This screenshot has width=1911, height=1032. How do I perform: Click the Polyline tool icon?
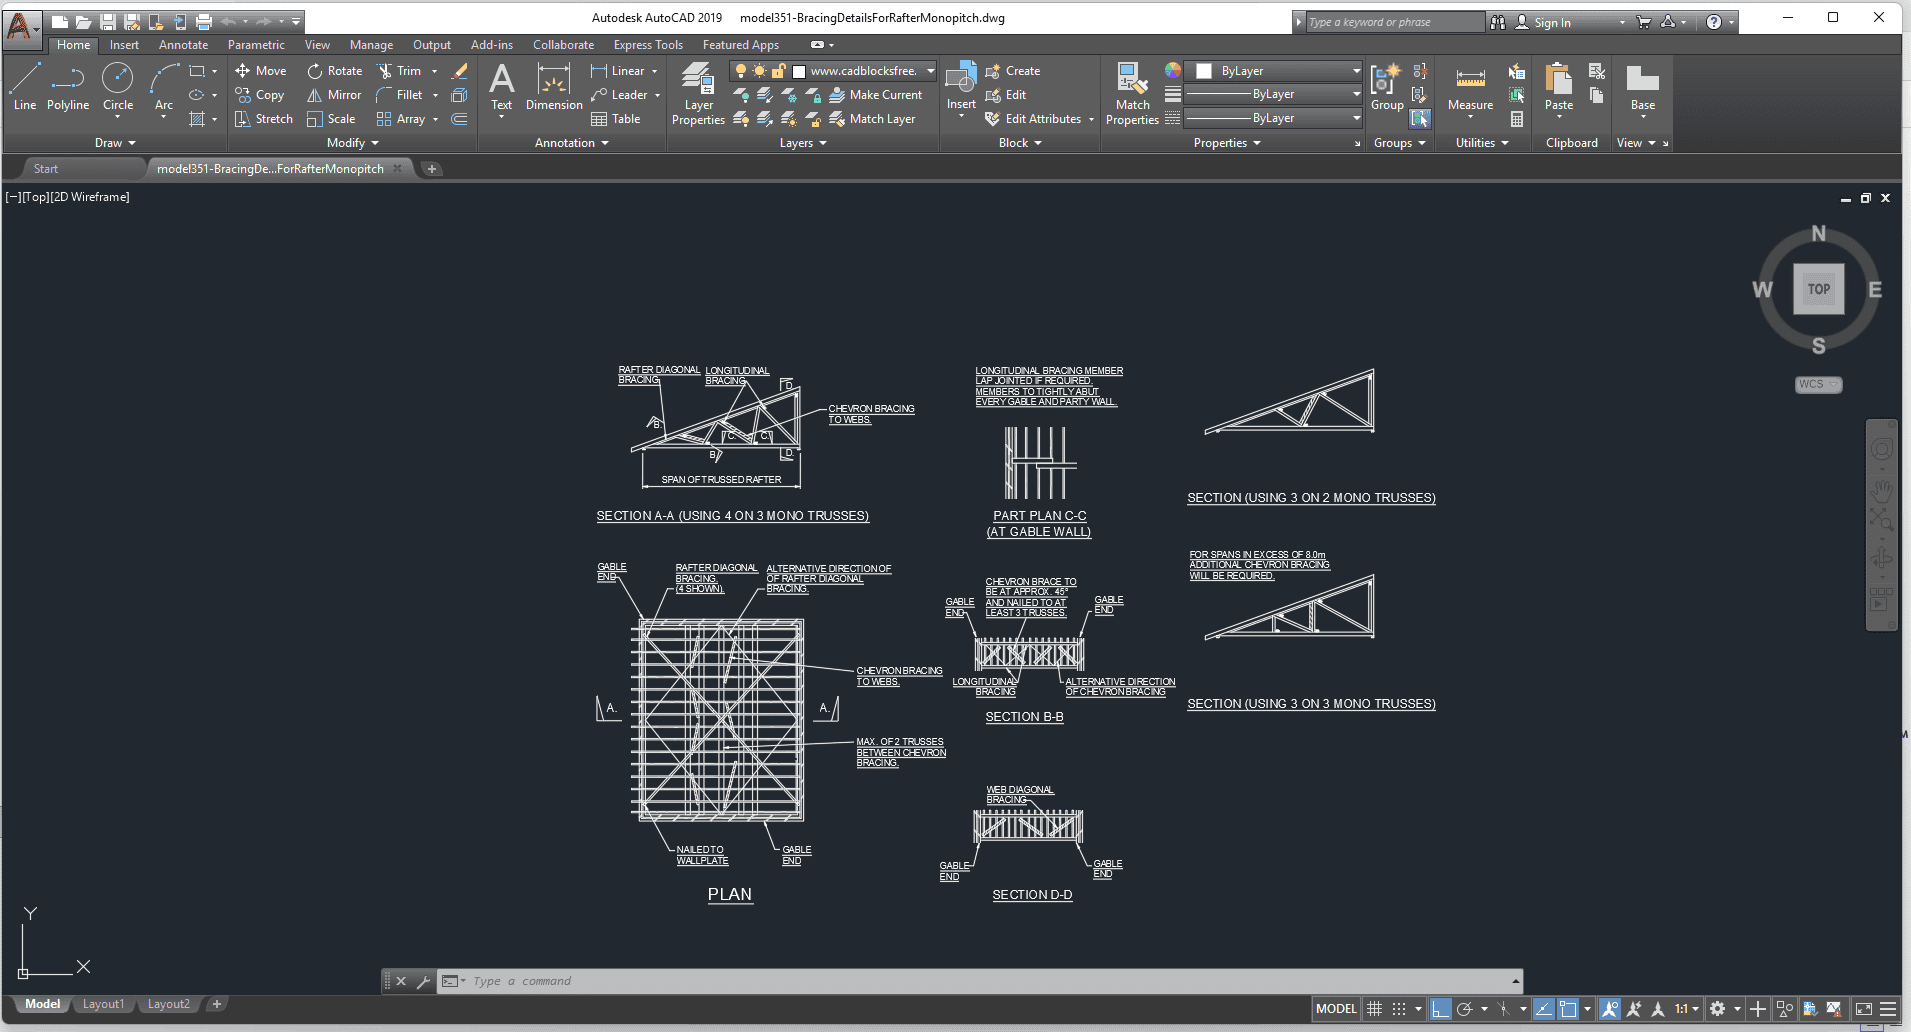[x=68, y=86]
